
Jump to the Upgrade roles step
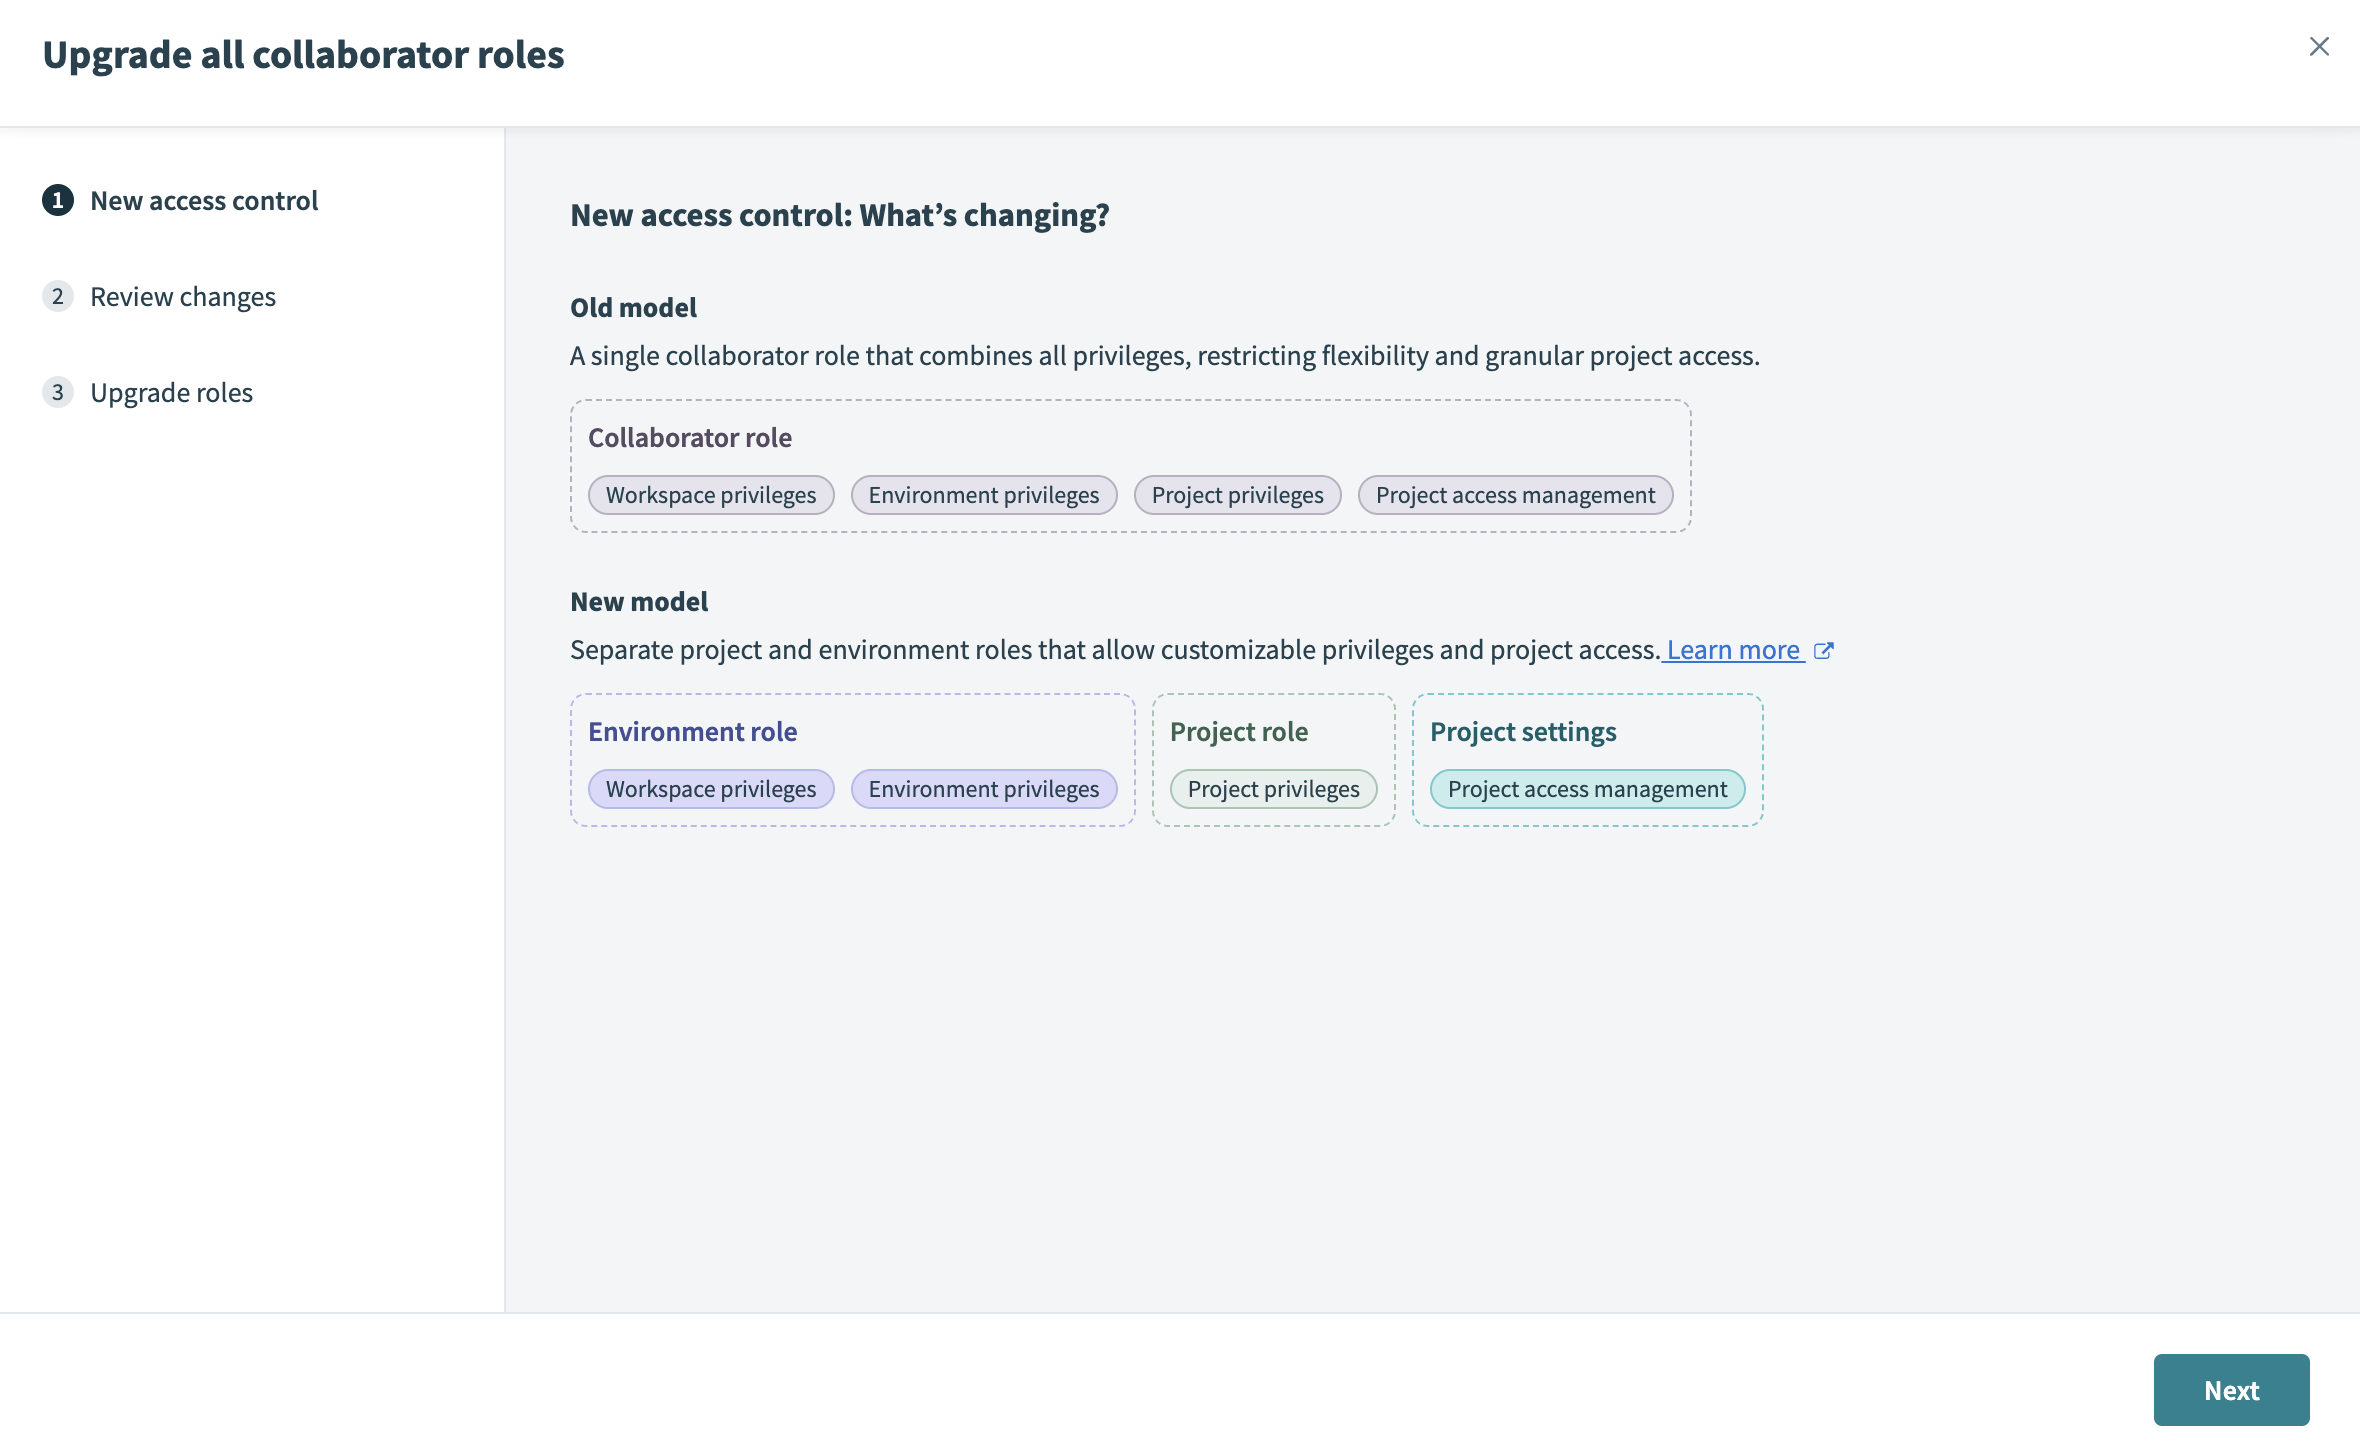point(171,393)
